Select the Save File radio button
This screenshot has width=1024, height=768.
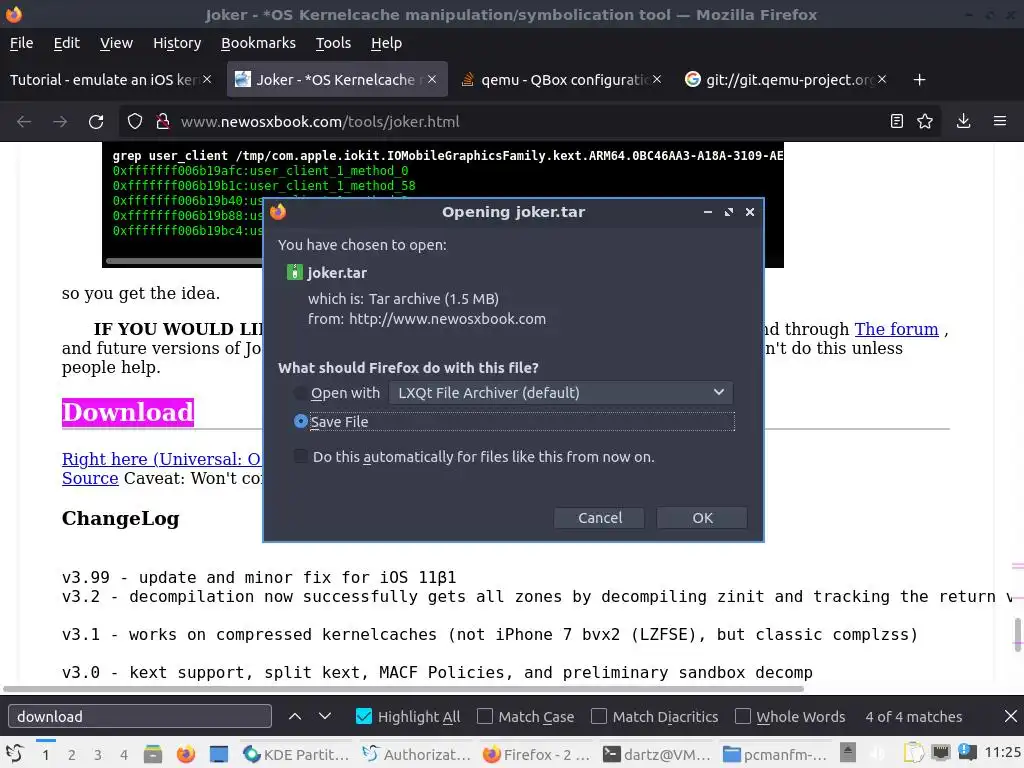tap(300, 421)
